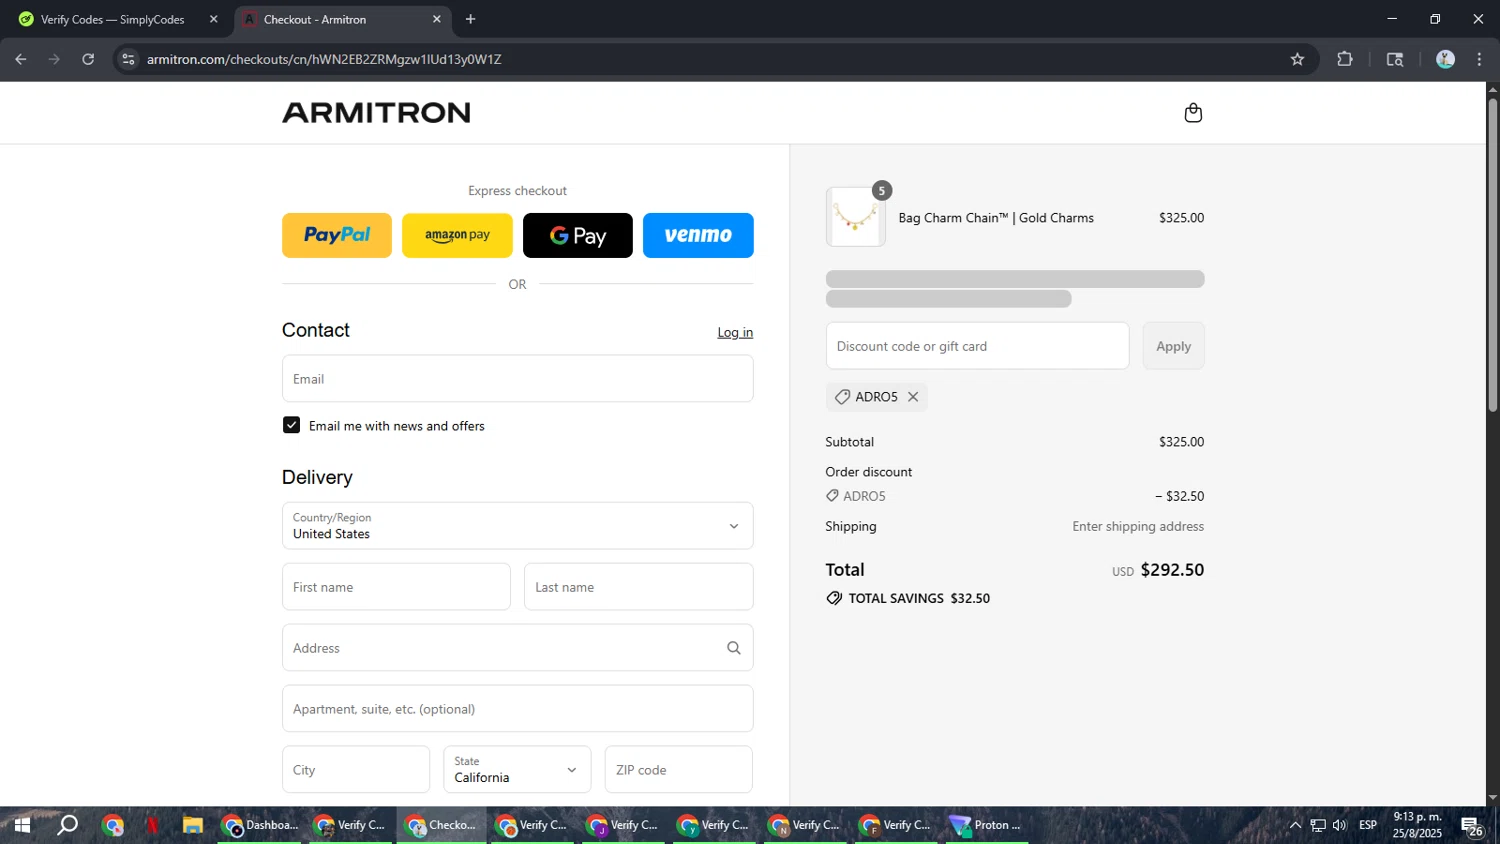Open the State dropdown showing California
The width and height of the screenshot is (1500, 844).
pyautogui.click(x=517, y=770)
